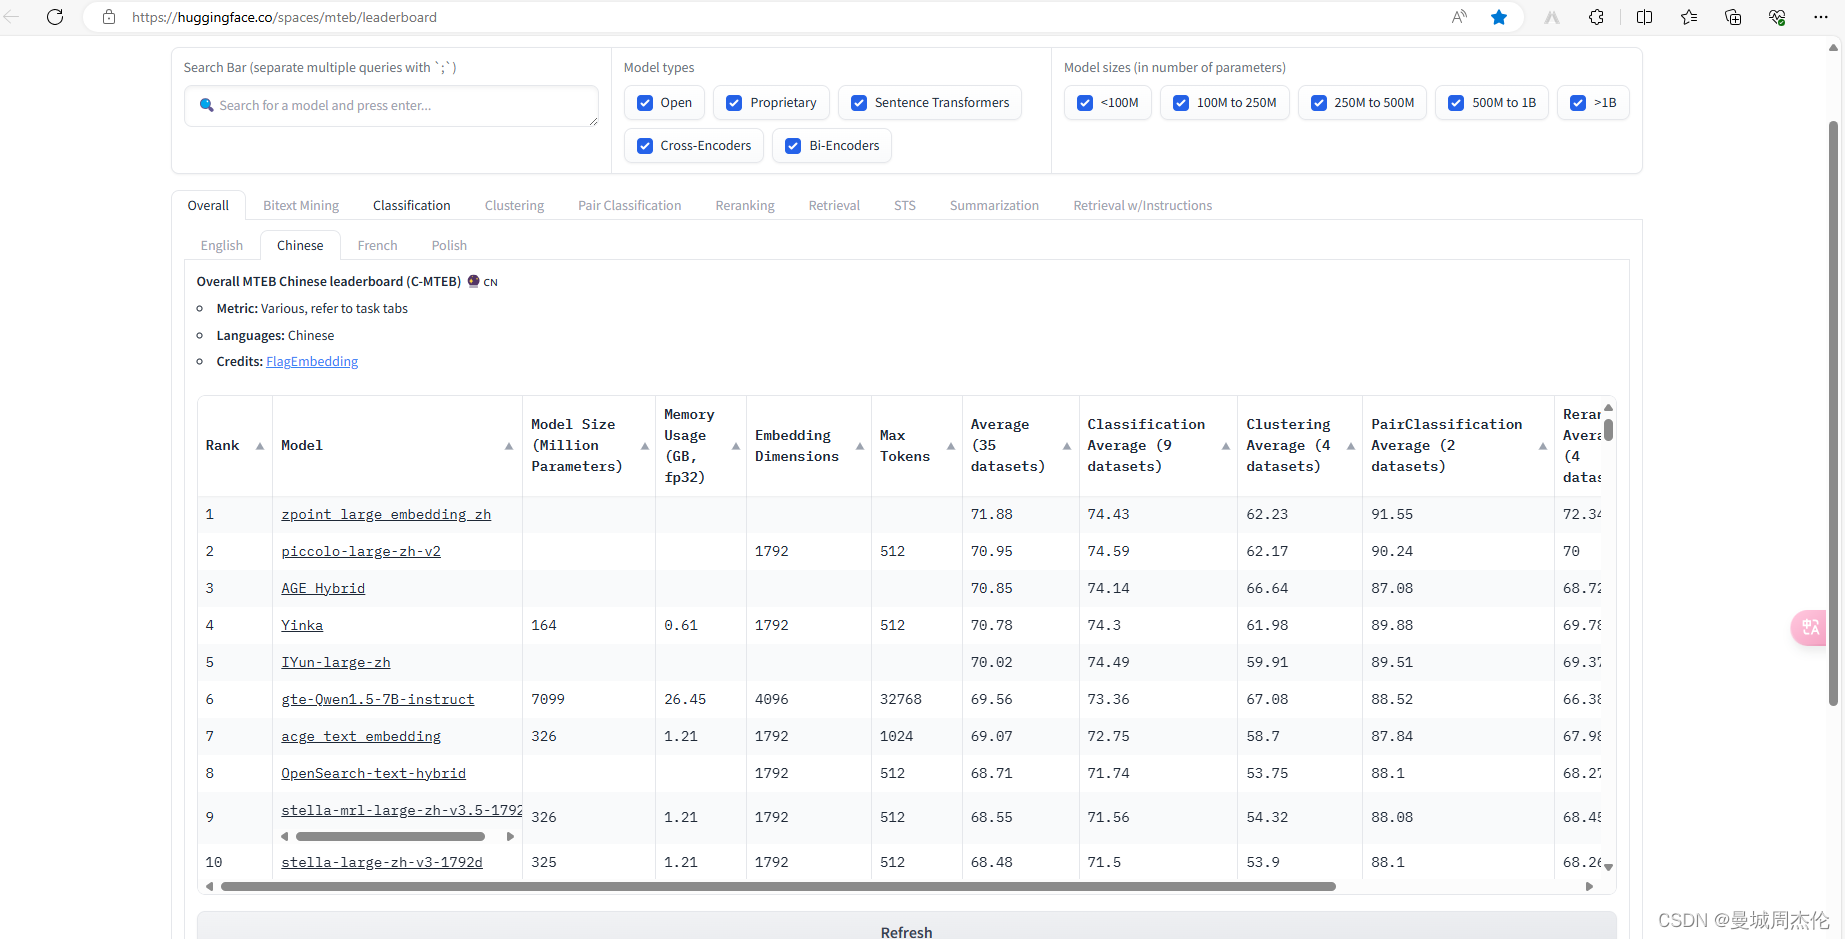Open the AGE_Hybrid model link
Image resolution: width=1845 pixels, height=939 pixels.
pyautogui.click(x=323, y=589)
